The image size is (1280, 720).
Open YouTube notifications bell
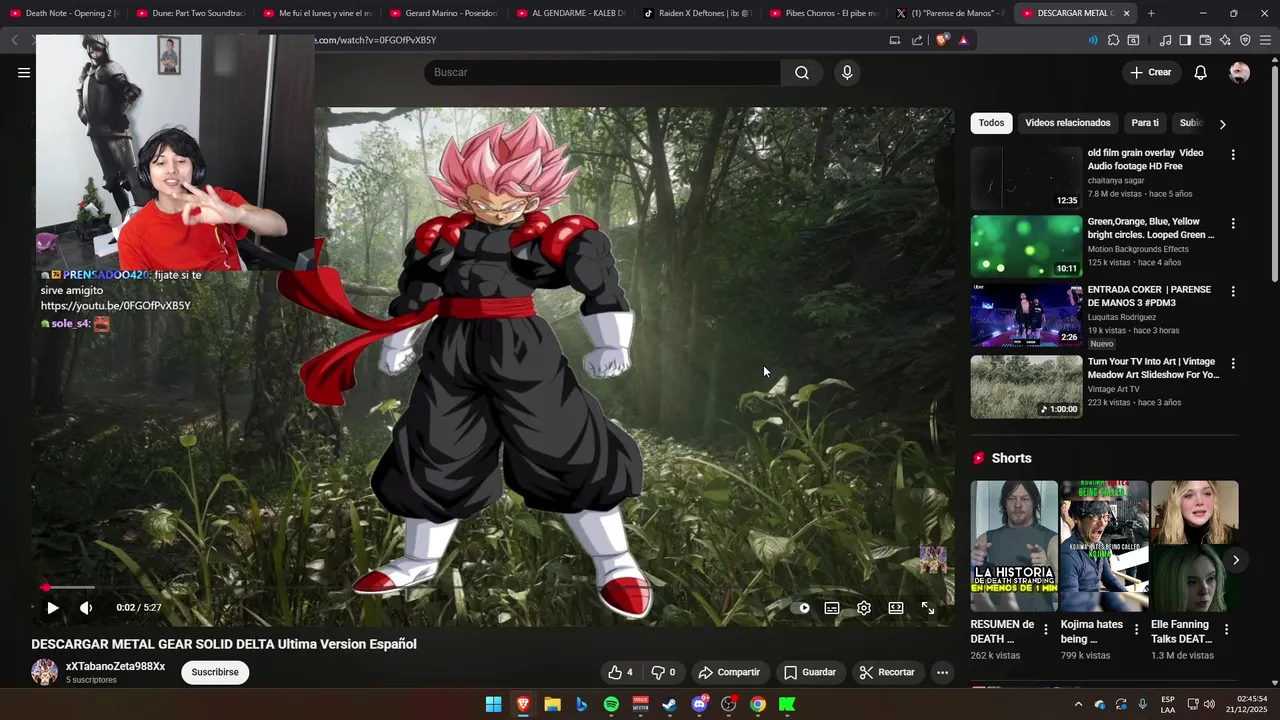(x=1201, y=72)
